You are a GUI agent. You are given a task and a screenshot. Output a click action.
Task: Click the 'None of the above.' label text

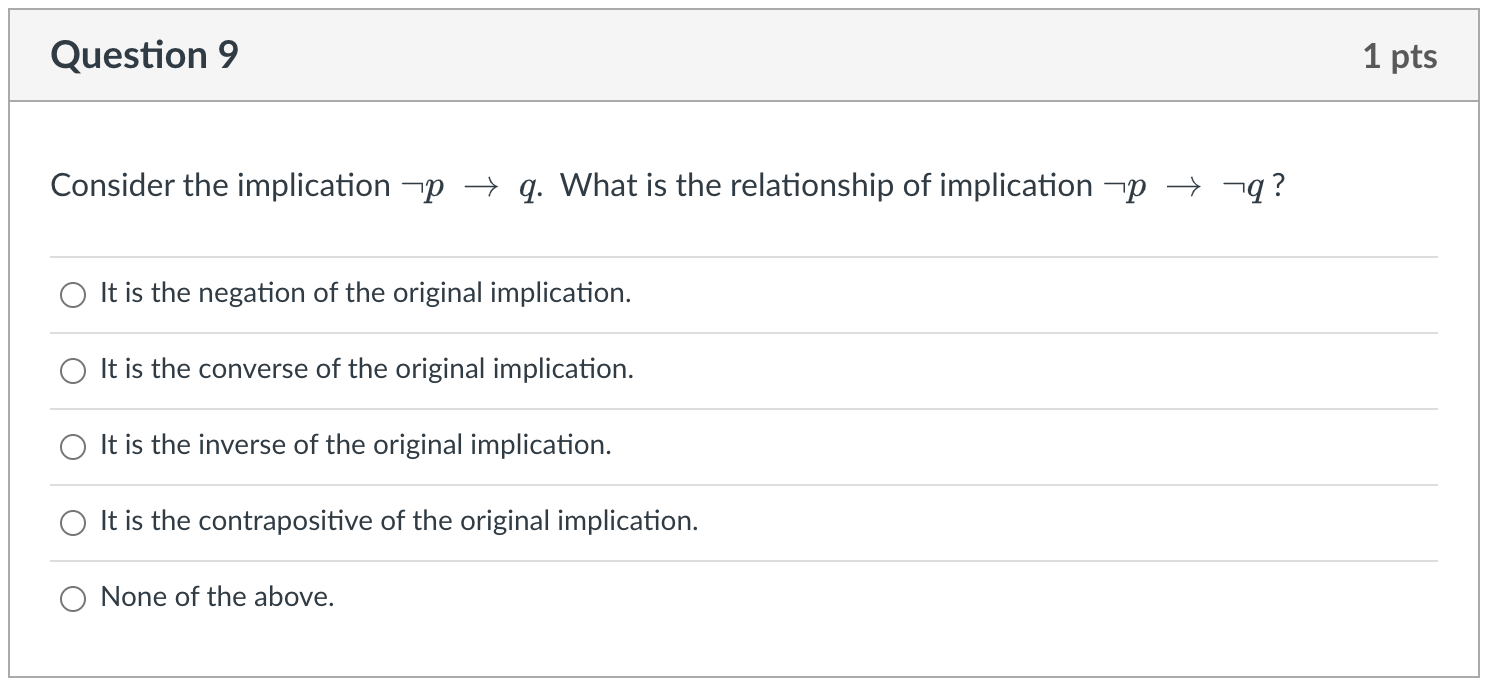[217, 597]
